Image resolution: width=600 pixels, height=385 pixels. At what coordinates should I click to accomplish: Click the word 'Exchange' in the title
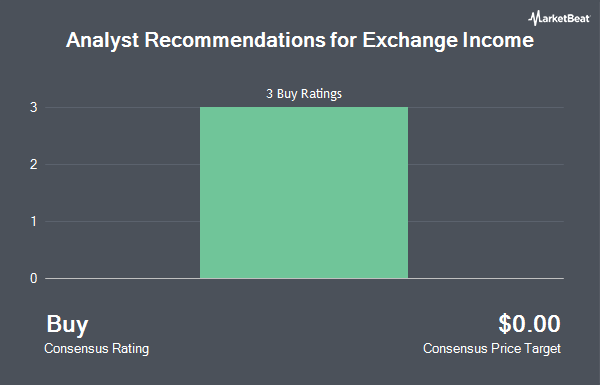pyautogui.click(x=410, y=40)
